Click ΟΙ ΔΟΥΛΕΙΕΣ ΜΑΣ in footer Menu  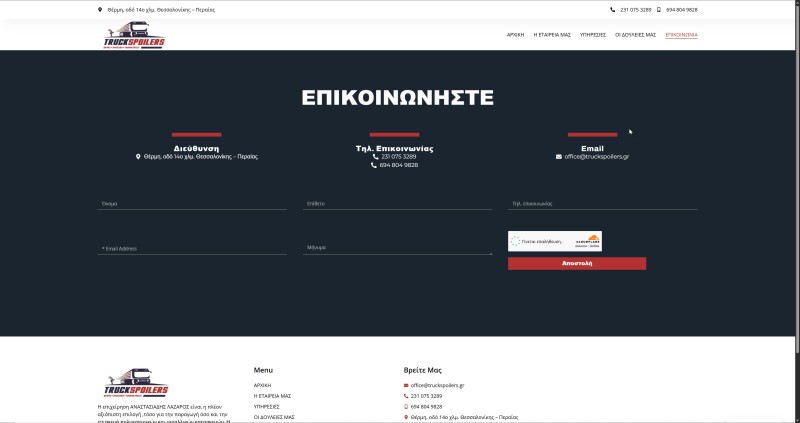[x=274, y=417]
